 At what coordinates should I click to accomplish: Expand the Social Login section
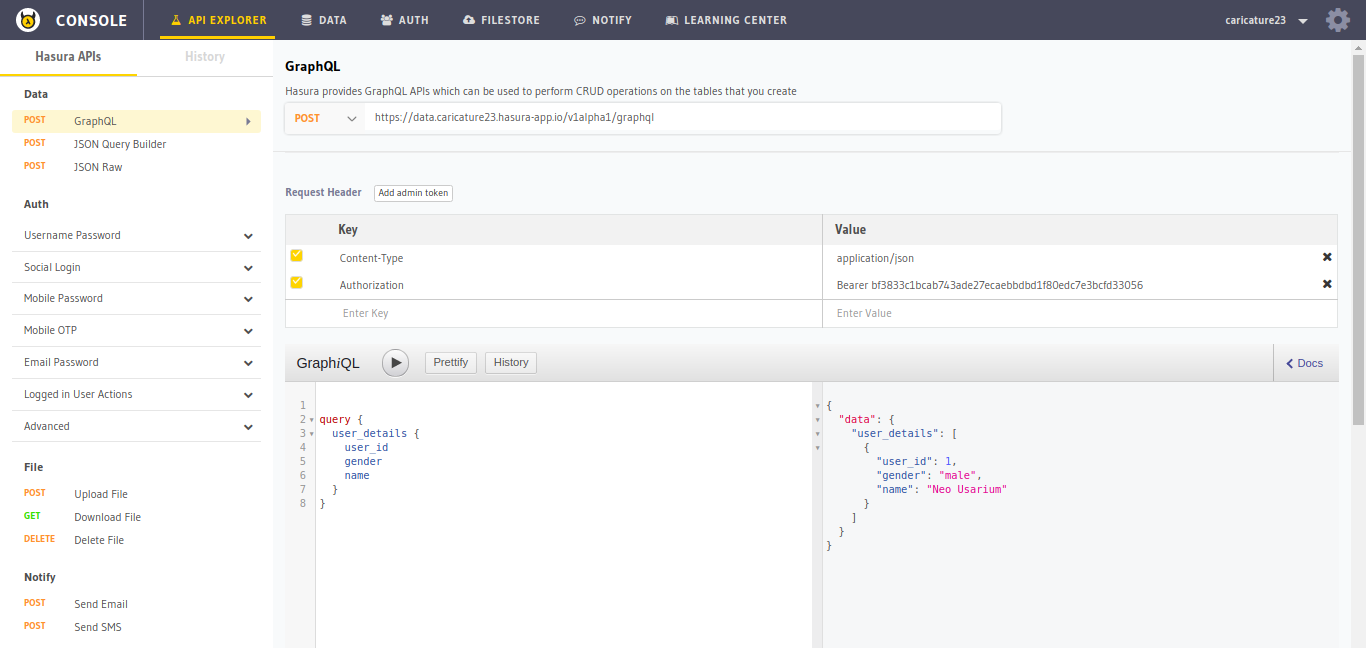click(x=136, y=268)
